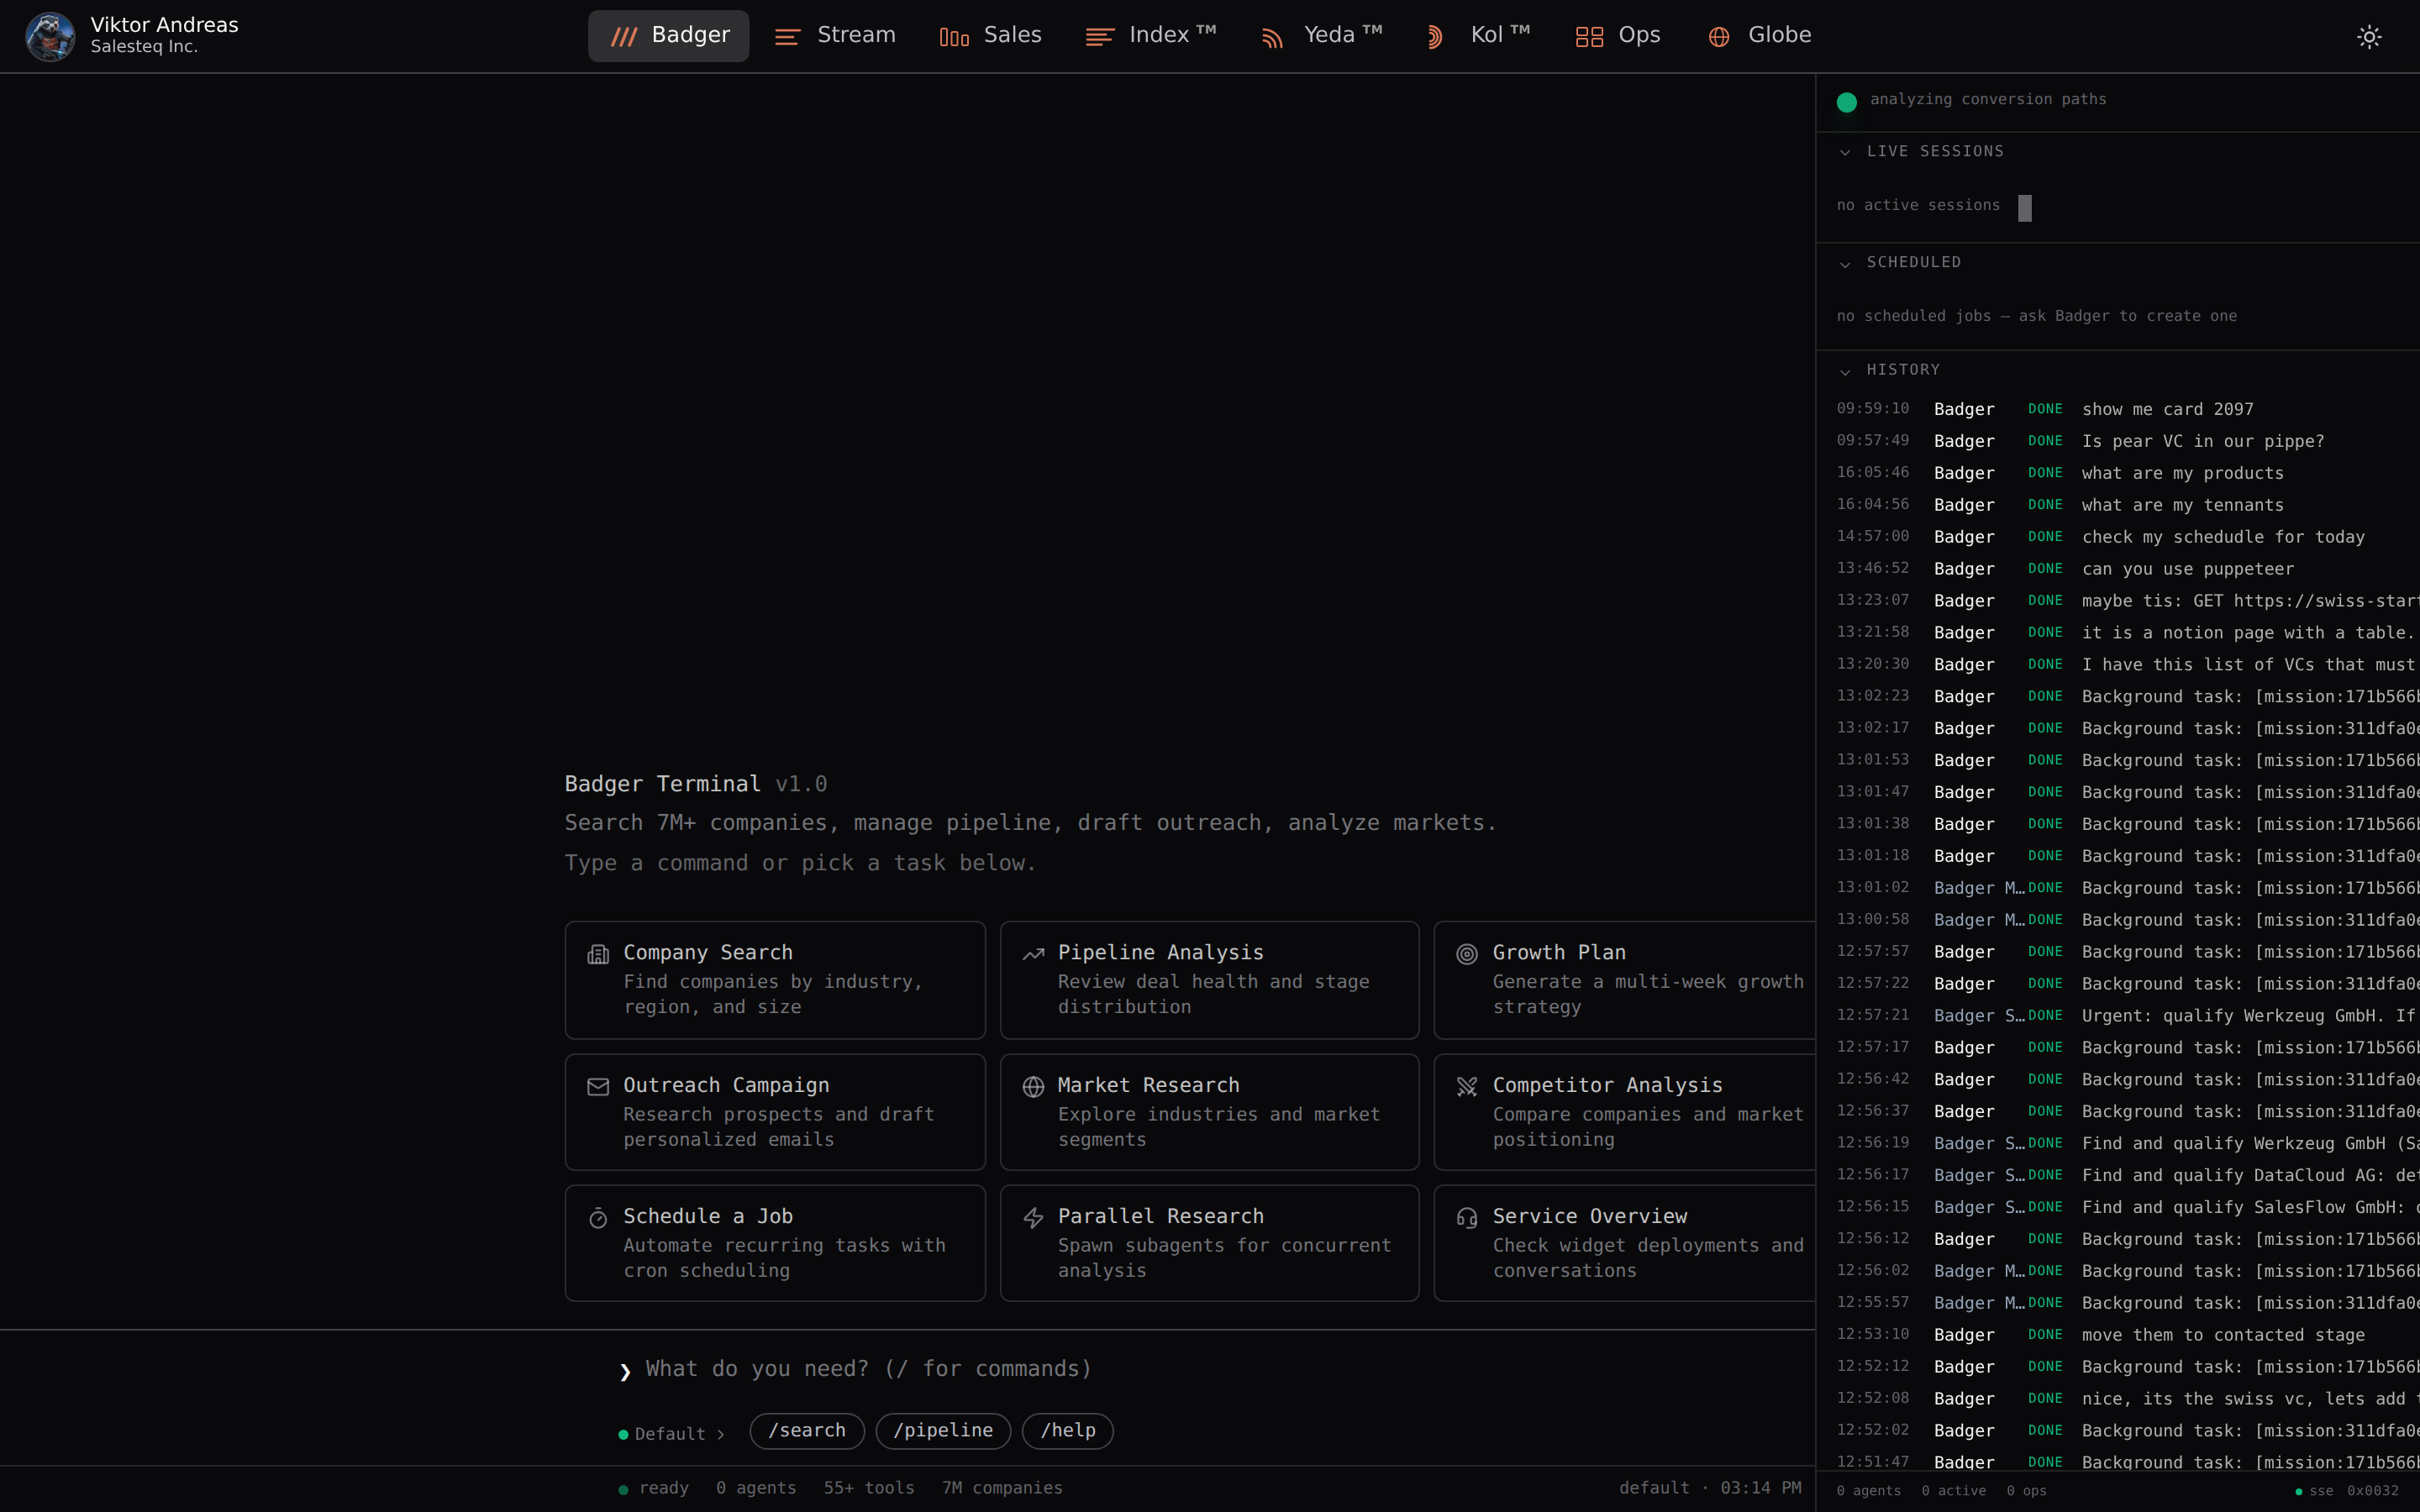Run the /search command button
Viewport: 2420px width, 1512px height.
tap(806, 1430)
